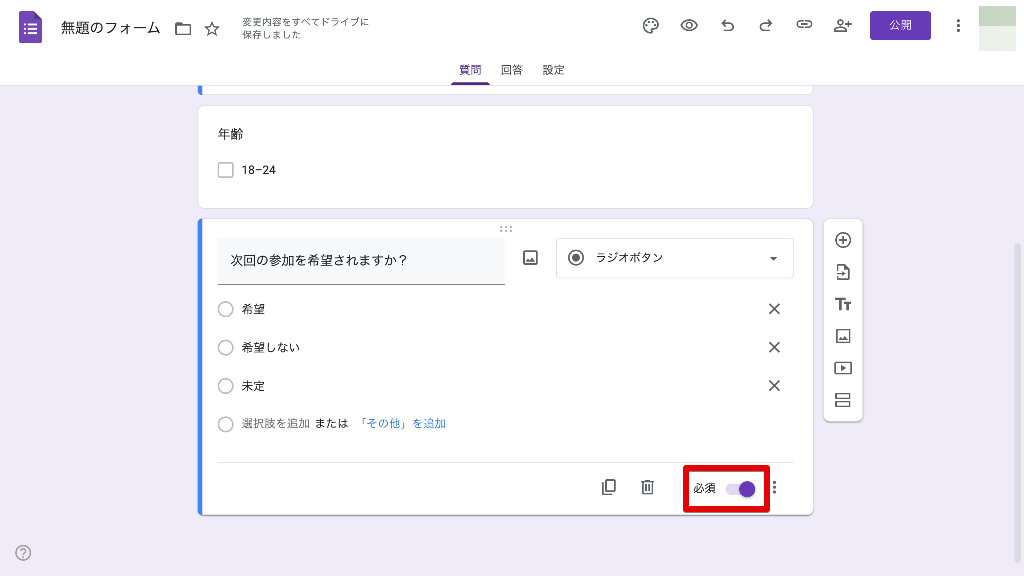
Task: Click the 「その他」を追加 link
Action: [x=402, y=424]
